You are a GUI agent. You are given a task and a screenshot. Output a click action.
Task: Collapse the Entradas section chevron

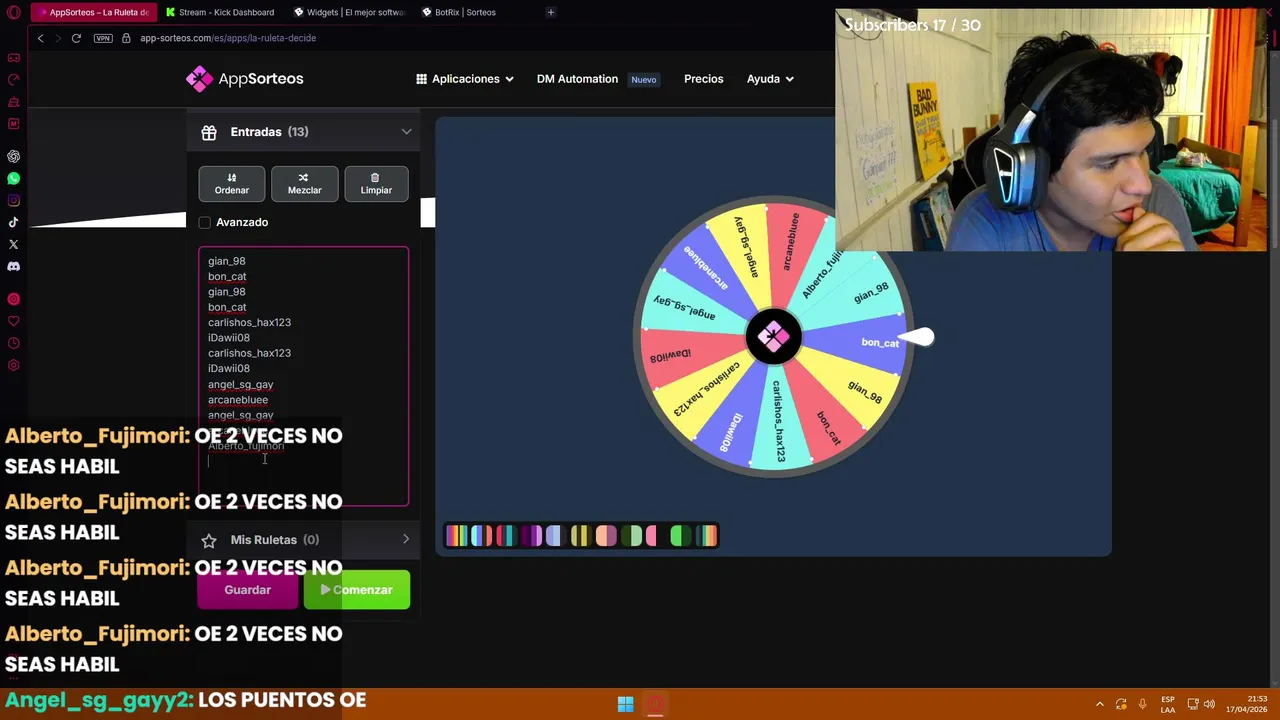(x=406, y=132)
